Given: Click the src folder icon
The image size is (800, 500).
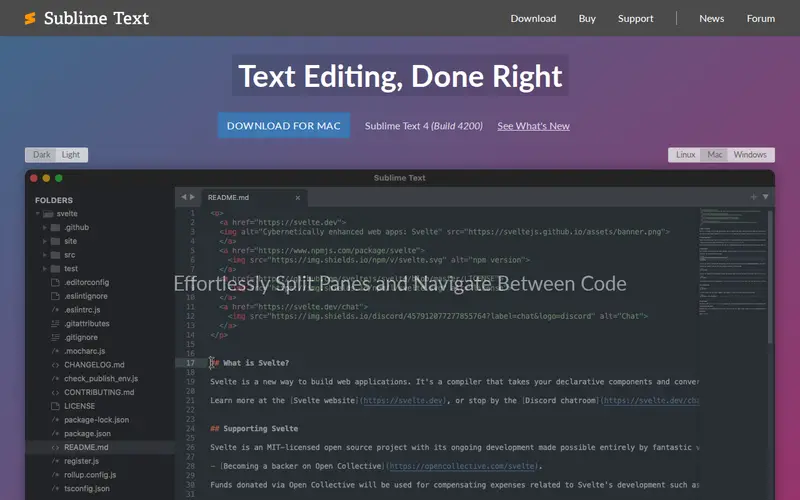Looking at the screenshot, I should 55,255.
